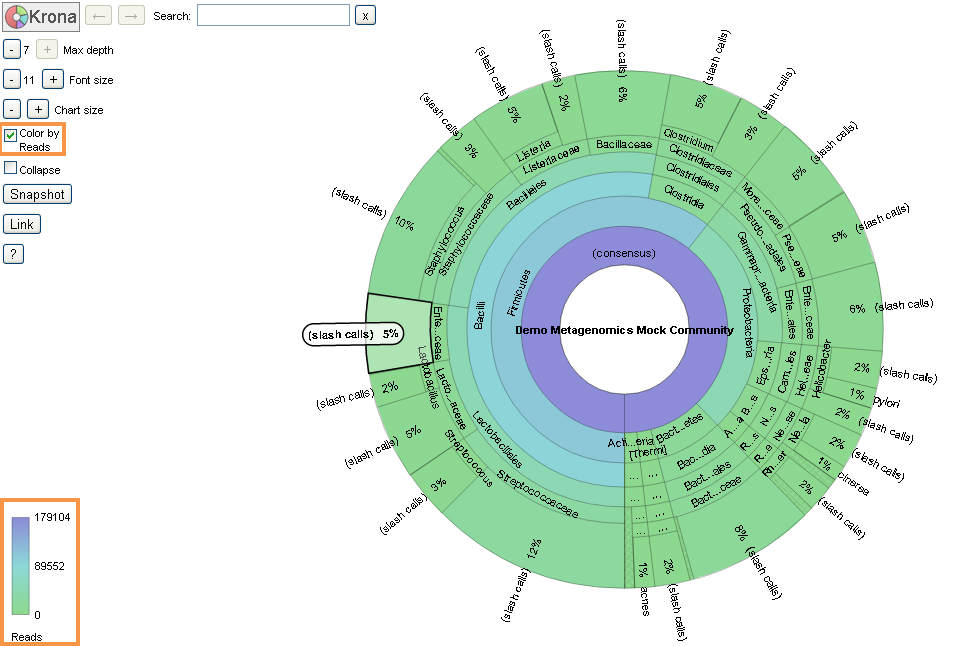Image resolution: width=956 pixels, height=646 pixels.
Task: Decrease font size with minus button
Action: (11, 79)
